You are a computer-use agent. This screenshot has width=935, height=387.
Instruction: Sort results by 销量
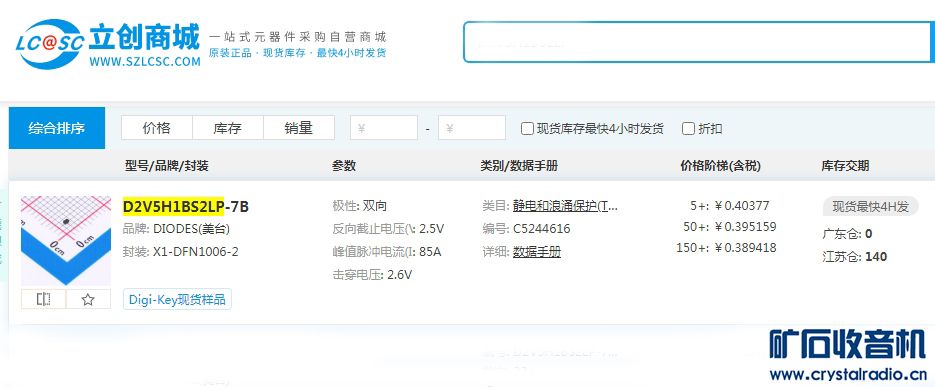click(x=299, y=128)
